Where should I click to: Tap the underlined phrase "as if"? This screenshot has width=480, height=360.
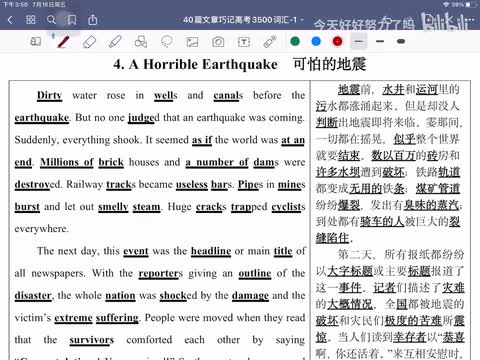tap(202, 140)
